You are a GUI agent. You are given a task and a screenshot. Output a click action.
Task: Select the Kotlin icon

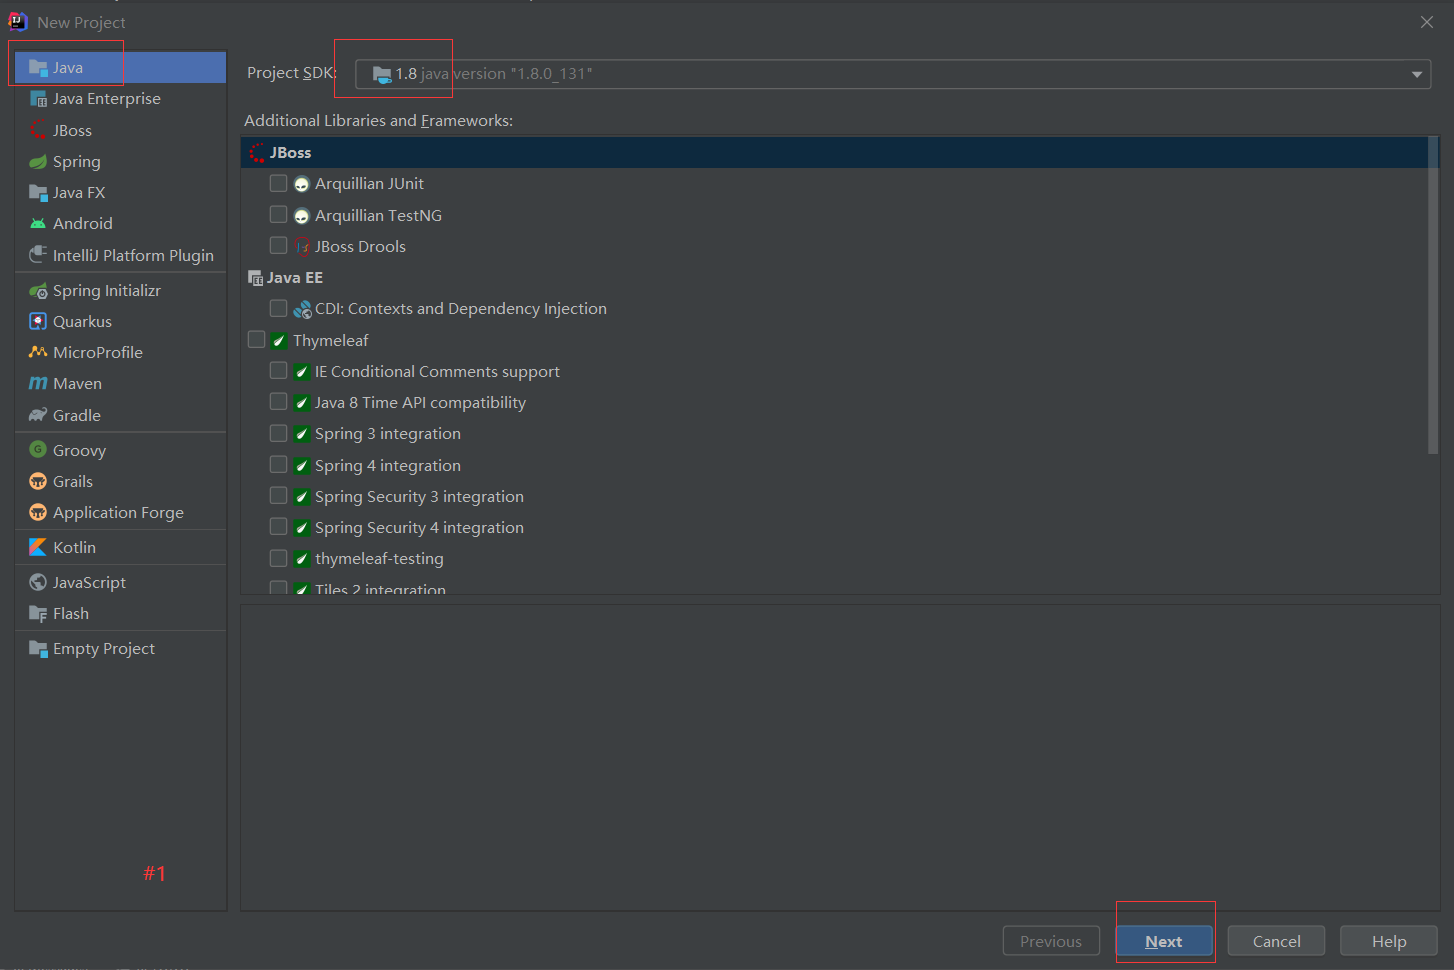[x=39, y=547]
